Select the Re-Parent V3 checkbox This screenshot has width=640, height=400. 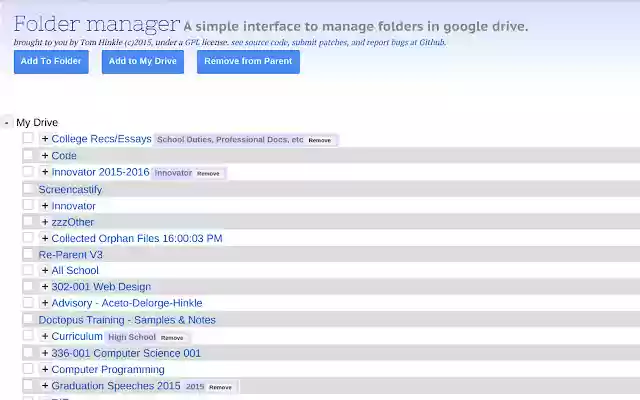[28, 254]
